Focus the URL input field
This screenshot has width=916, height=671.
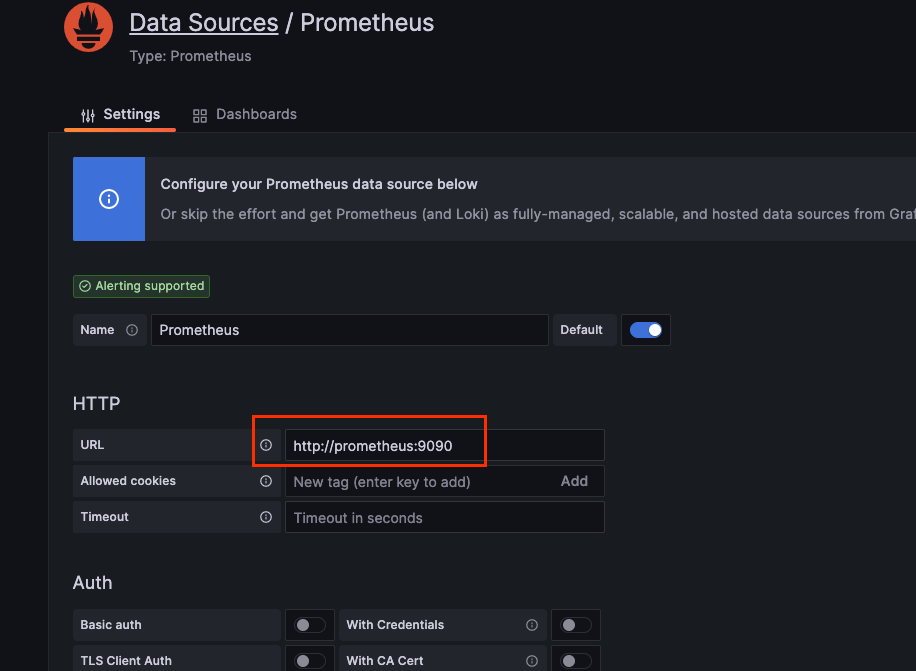click(445, 446)
